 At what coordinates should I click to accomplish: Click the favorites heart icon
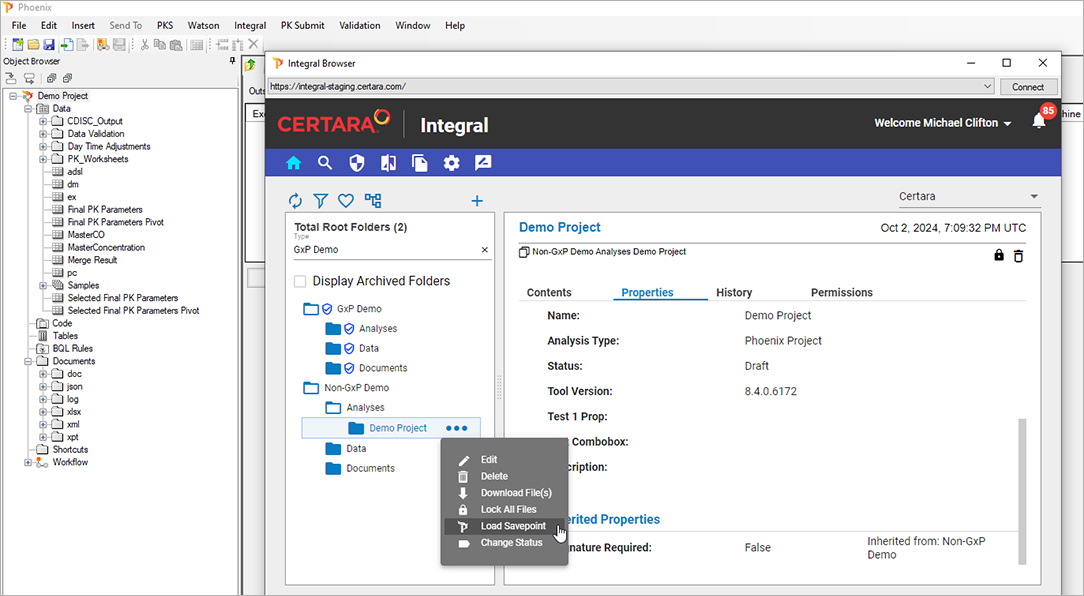coord(346,201)
